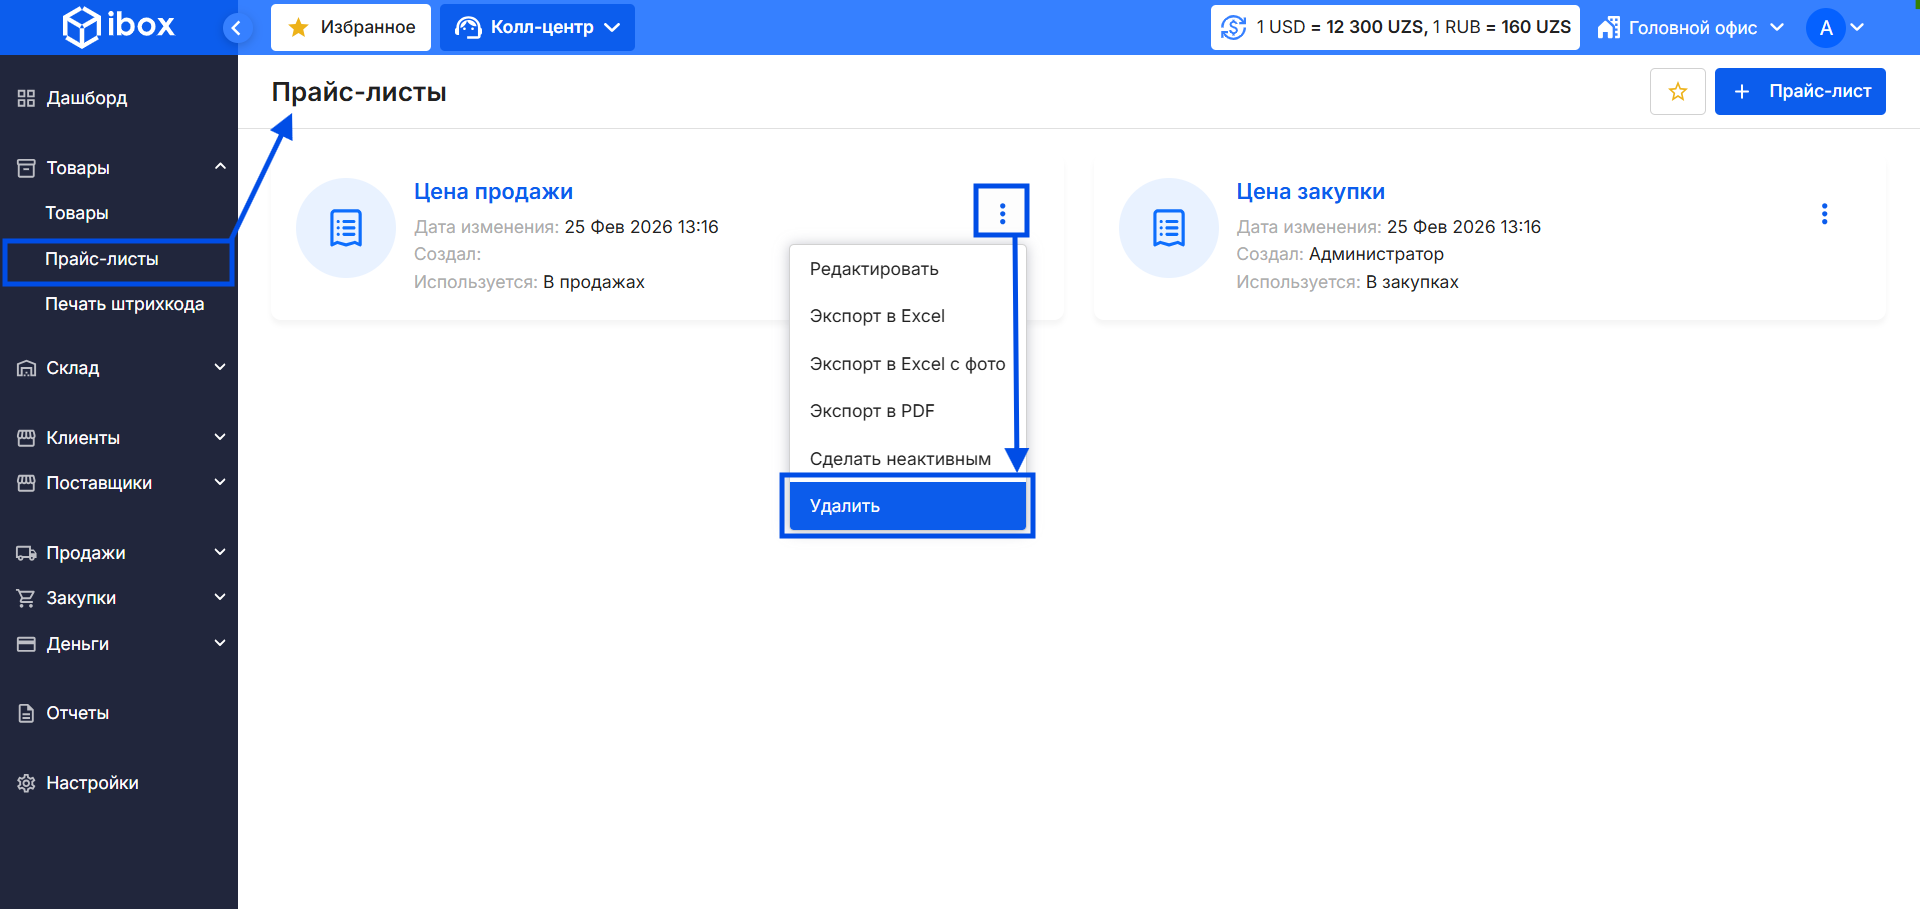Select Редактировать in the context menu

[x=874, y=269]
